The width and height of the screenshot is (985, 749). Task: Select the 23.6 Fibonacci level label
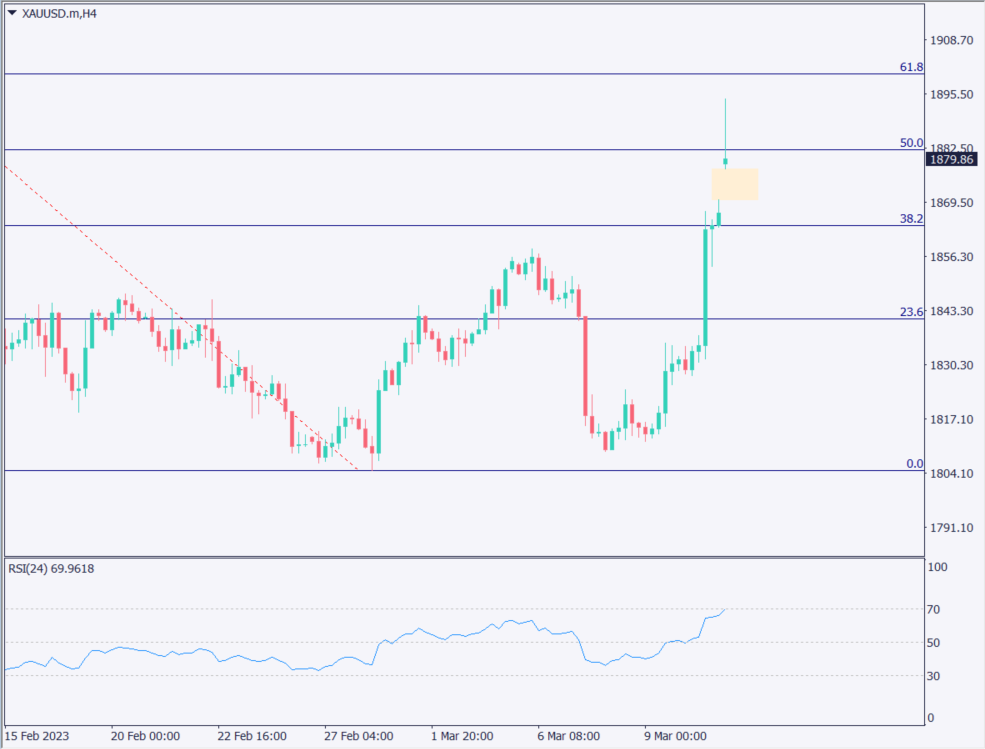tap(911, 312)
